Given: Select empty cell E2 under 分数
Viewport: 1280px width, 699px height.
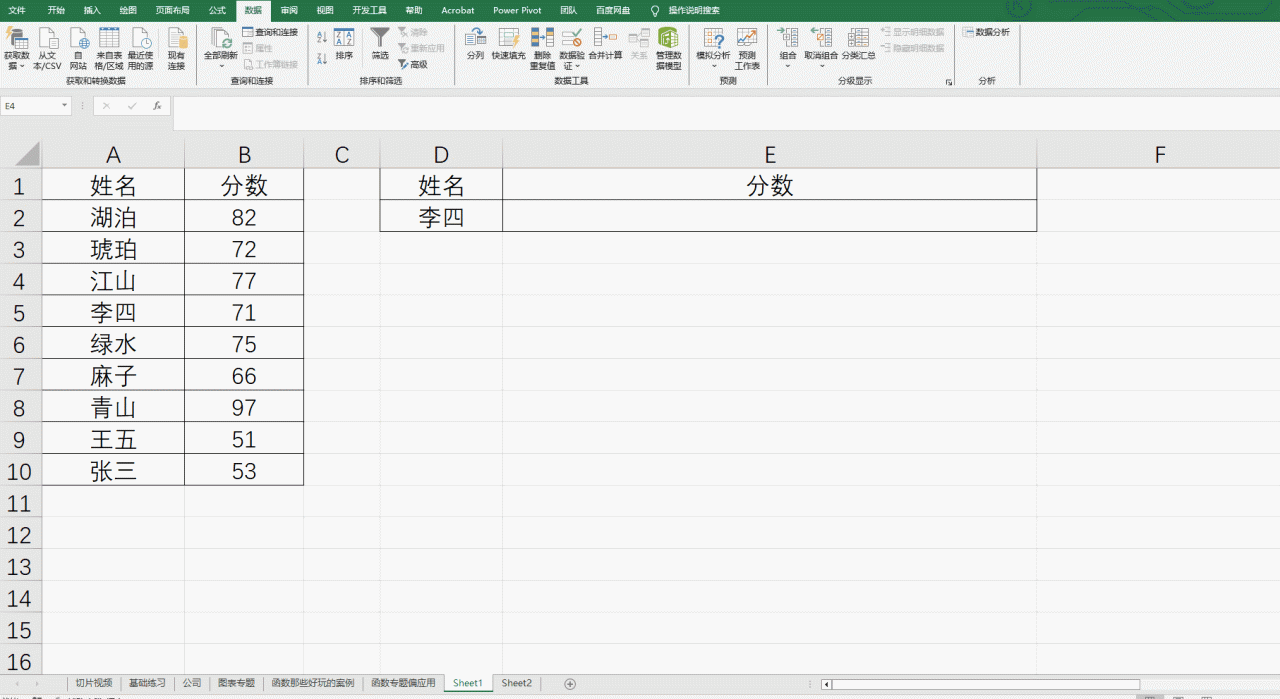Looking at the screenshot, I should (x=769, y=216).
